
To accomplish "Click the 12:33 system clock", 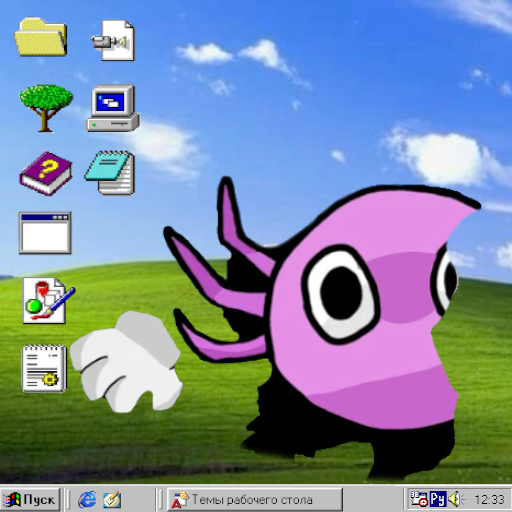I will click(x=489, y=500).
